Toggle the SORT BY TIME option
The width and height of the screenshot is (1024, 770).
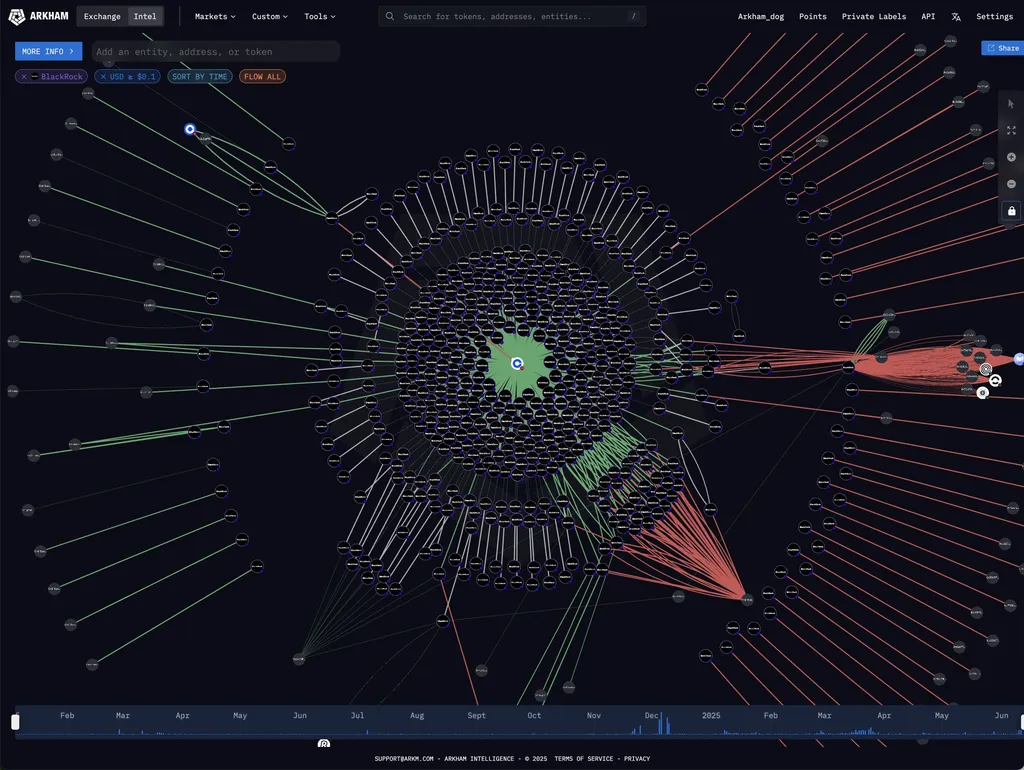(200, 76)
